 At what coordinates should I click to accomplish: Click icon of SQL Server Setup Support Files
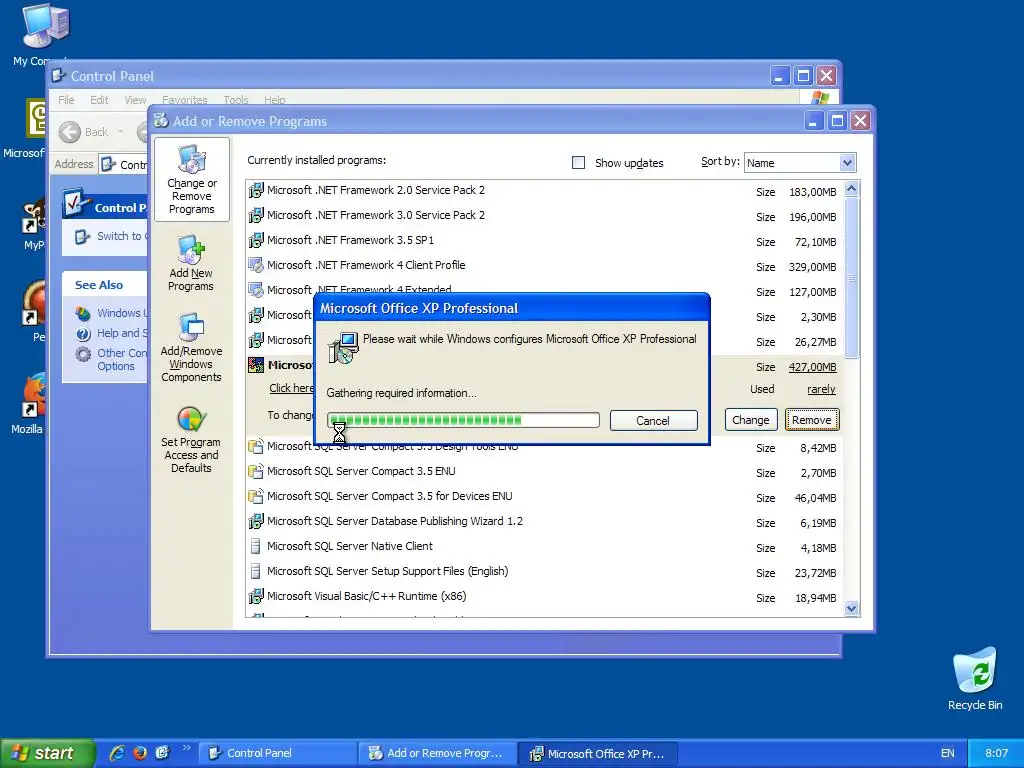(255, 571)
